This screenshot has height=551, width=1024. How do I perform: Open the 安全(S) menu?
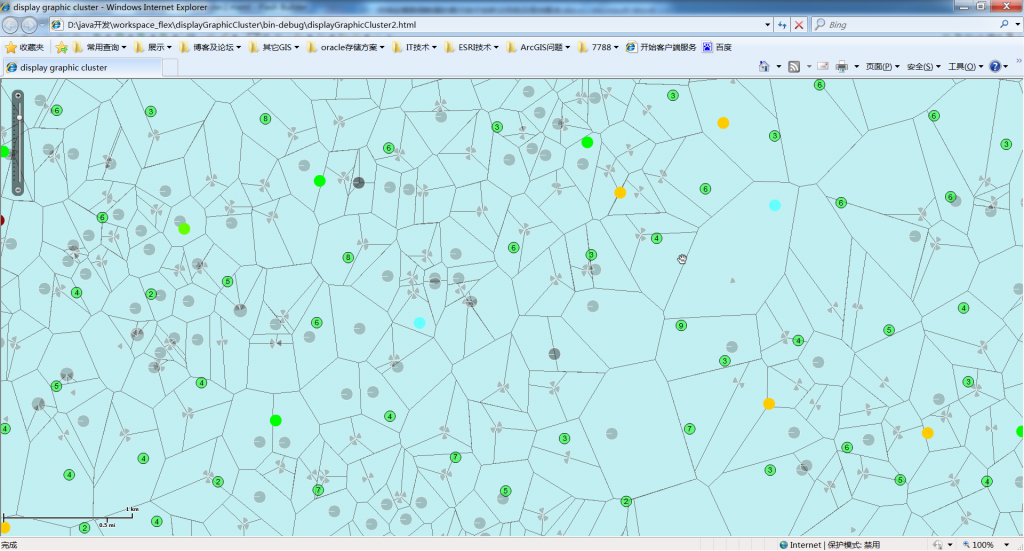pos(923,67)
